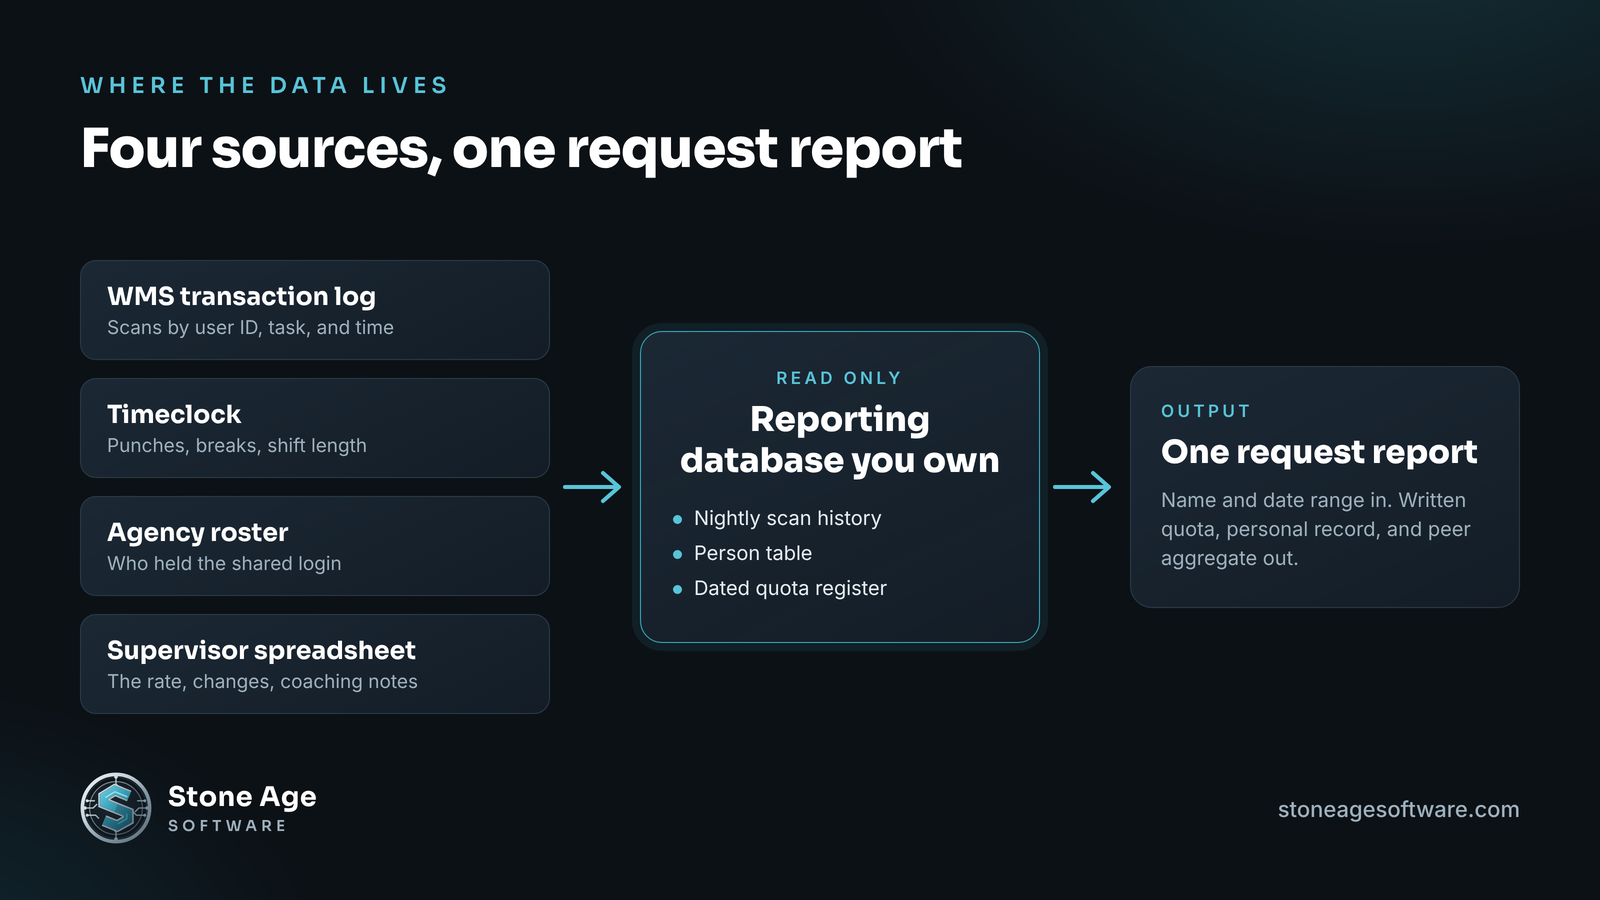This screenshot has height=900, width=1600.
Task: Select the 'WHERE THE DATA LIVES' eyebrow text
Action: tap(265, 86)
